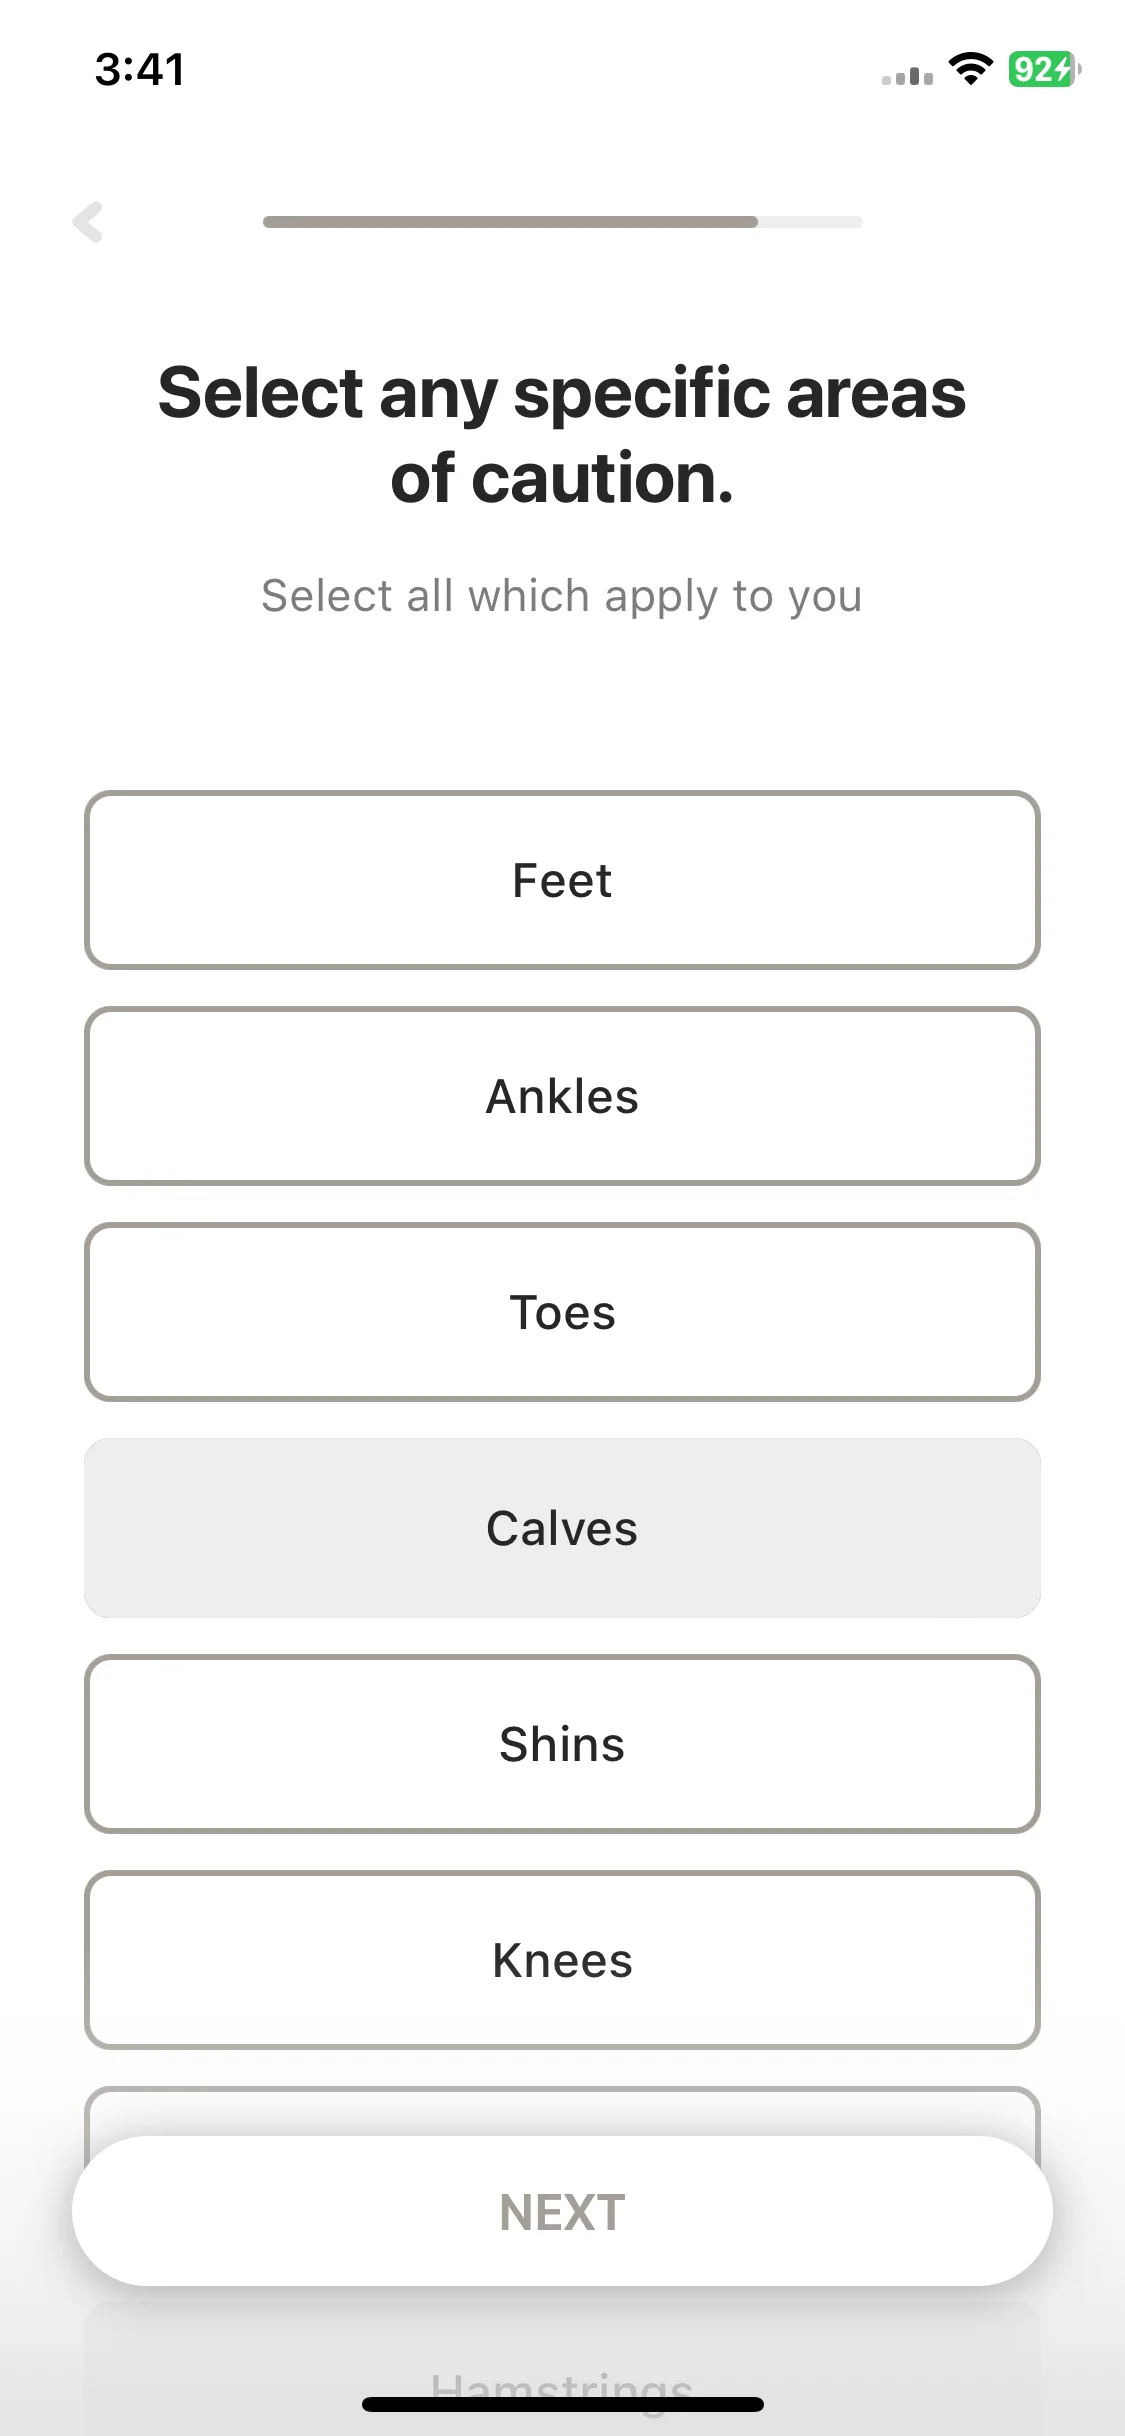The width and height of the screenshot is (1125, 2436).
Task: Tap the partially hidden option above NEXT
Action: [x=562, y=2110]
